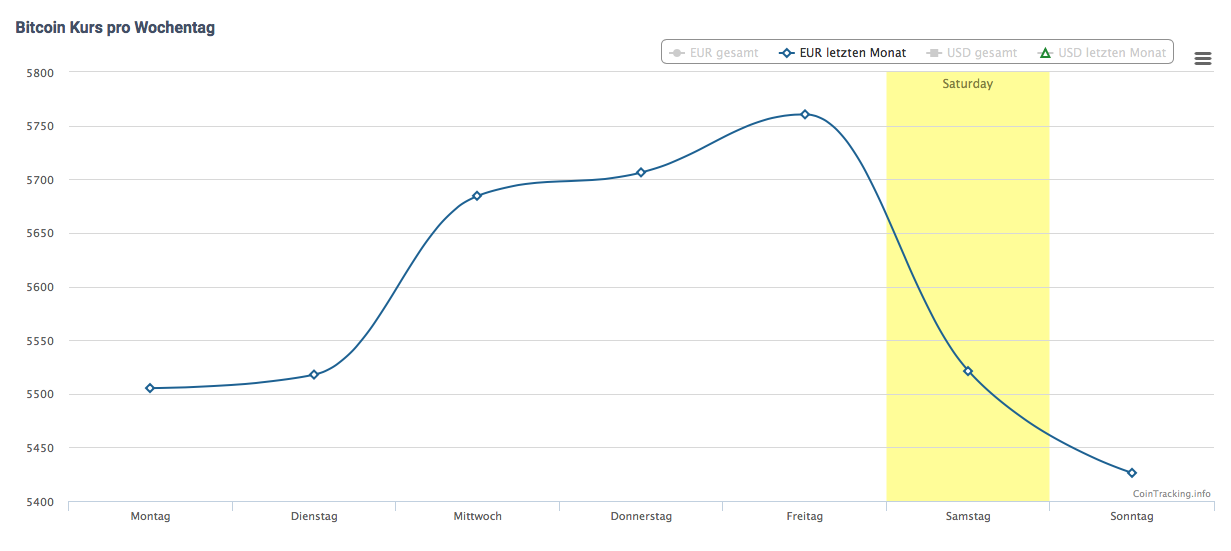Image resolution: width=1231 pixels, height=551 pixels.
Task: Show the EUR gesamt series
Action: click(x=714, y=53)
